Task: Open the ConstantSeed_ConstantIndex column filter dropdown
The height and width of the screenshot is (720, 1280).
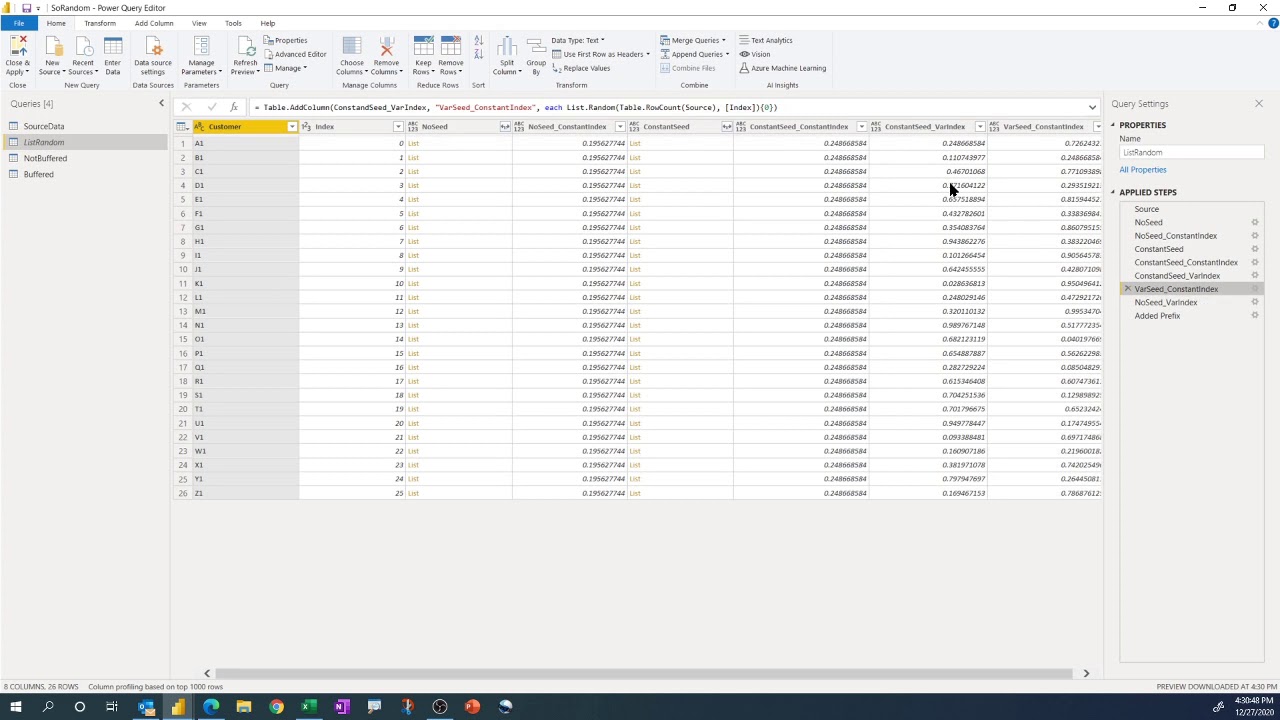Action: click(861, 127)
